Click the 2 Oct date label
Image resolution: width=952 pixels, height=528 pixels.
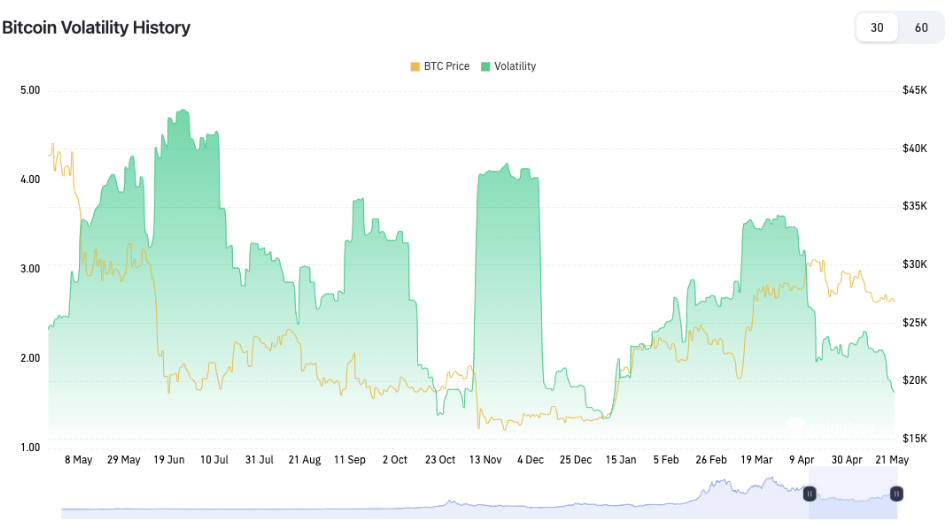395,459
